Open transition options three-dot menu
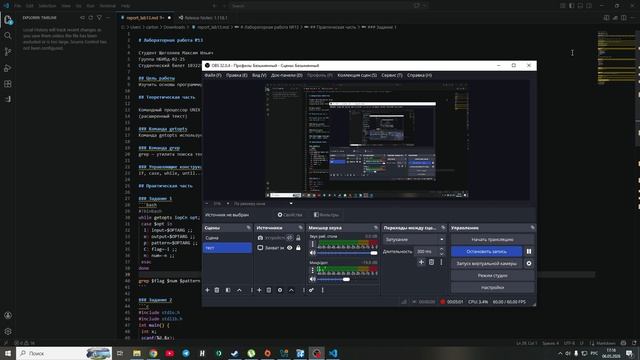 pyautogui.click(x=442, y=262)
